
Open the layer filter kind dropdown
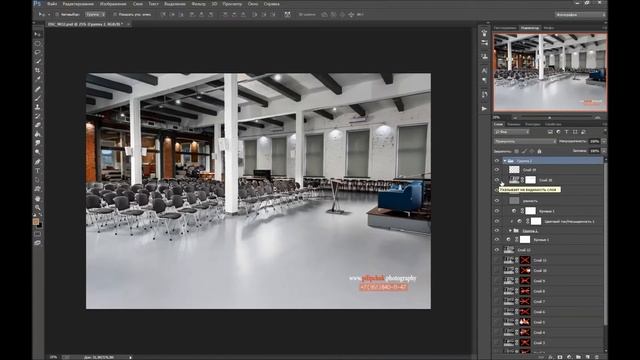(512, 132)
